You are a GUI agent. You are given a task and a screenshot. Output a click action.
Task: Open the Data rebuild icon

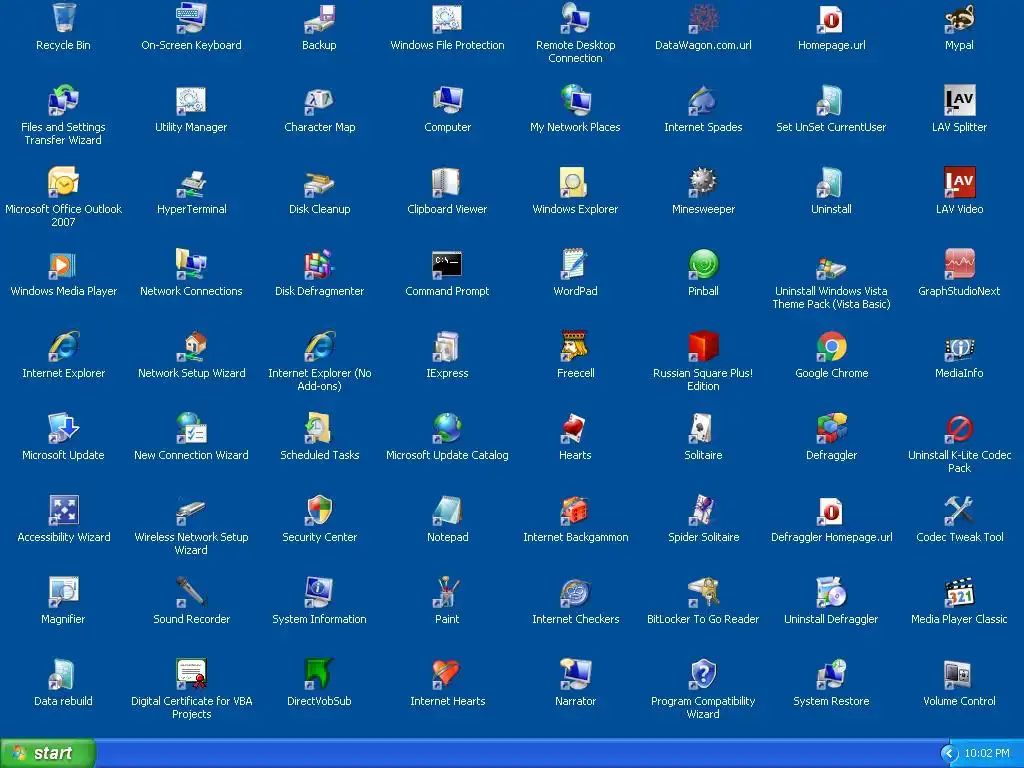(63, 674)
